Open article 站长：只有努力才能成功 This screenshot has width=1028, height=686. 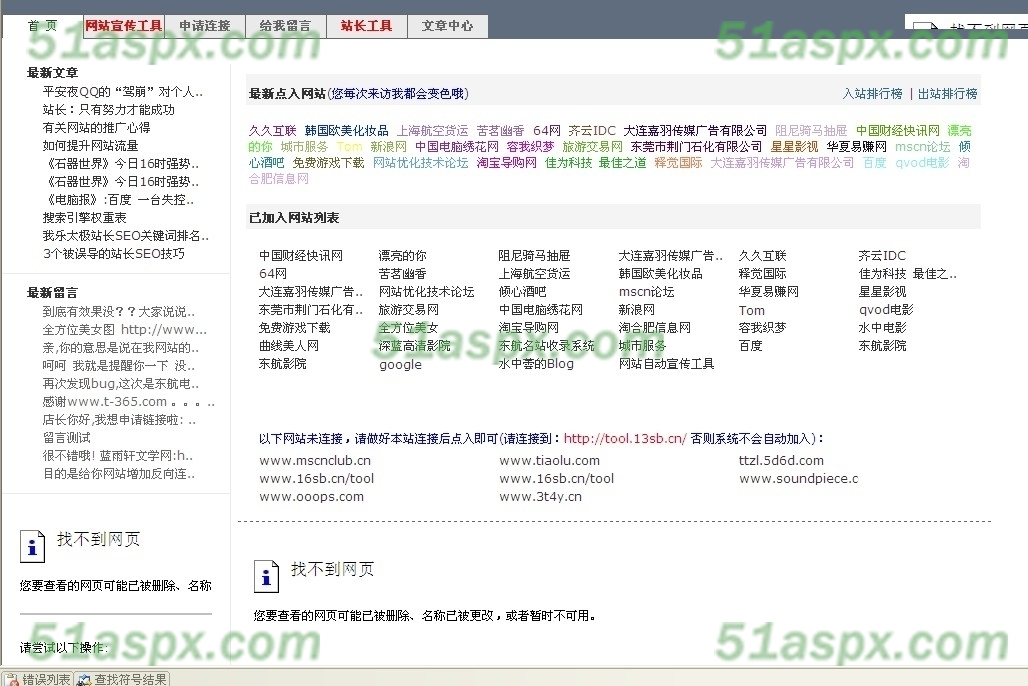pyautogui.click(x=109, y=110)
